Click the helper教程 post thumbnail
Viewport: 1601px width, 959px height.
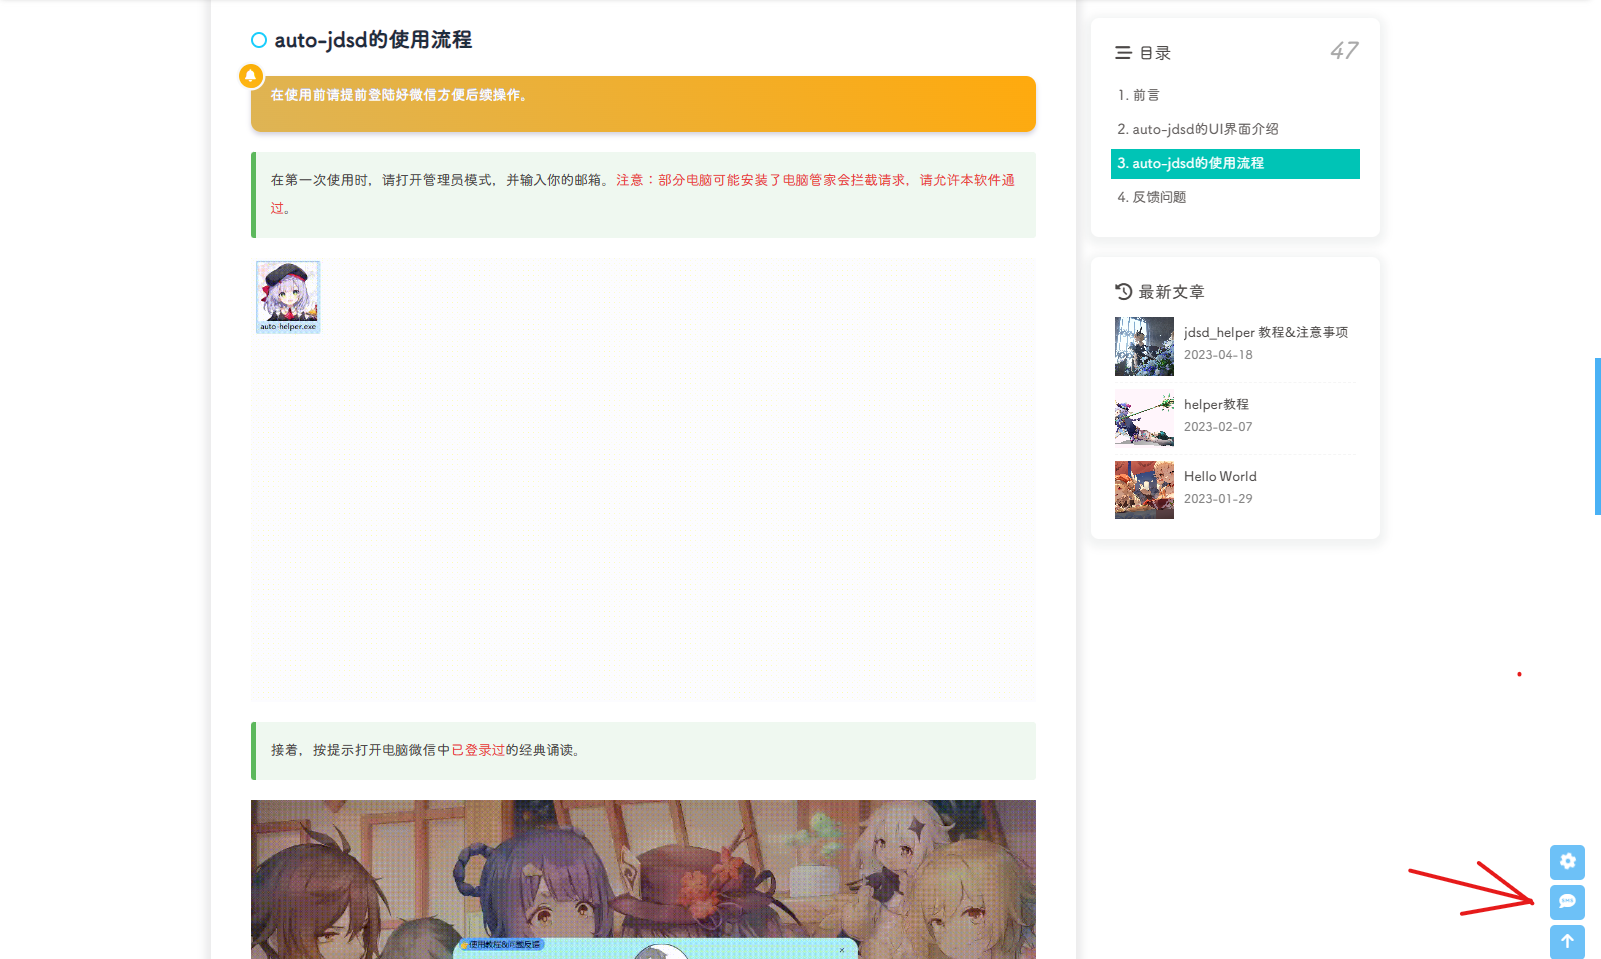[1144, 418]
